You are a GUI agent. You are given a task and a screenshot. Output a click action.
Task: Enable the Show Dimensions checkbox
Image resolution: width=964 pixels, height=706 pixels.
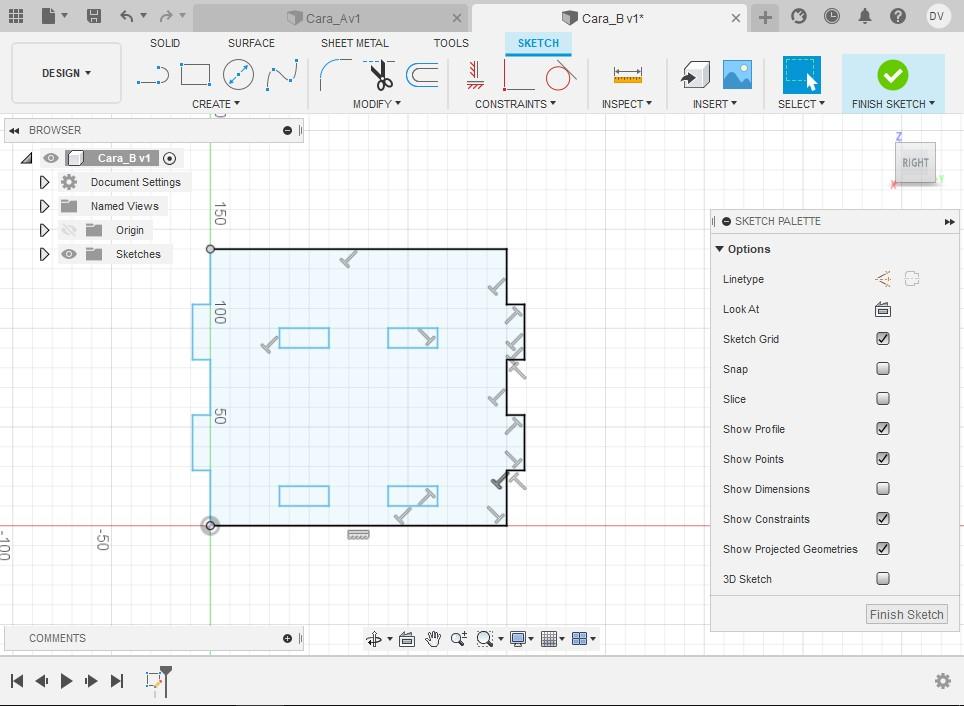[883, 489]
